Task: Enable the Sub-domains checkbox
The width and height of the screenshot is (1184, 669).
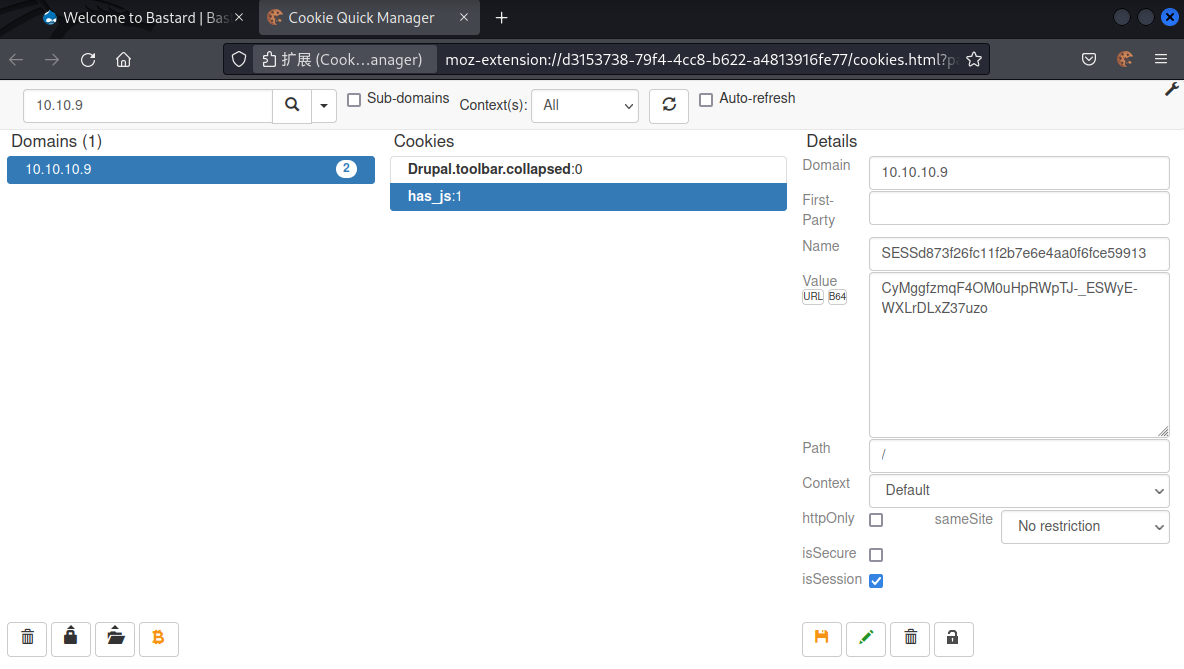Action: pos(354,99)
